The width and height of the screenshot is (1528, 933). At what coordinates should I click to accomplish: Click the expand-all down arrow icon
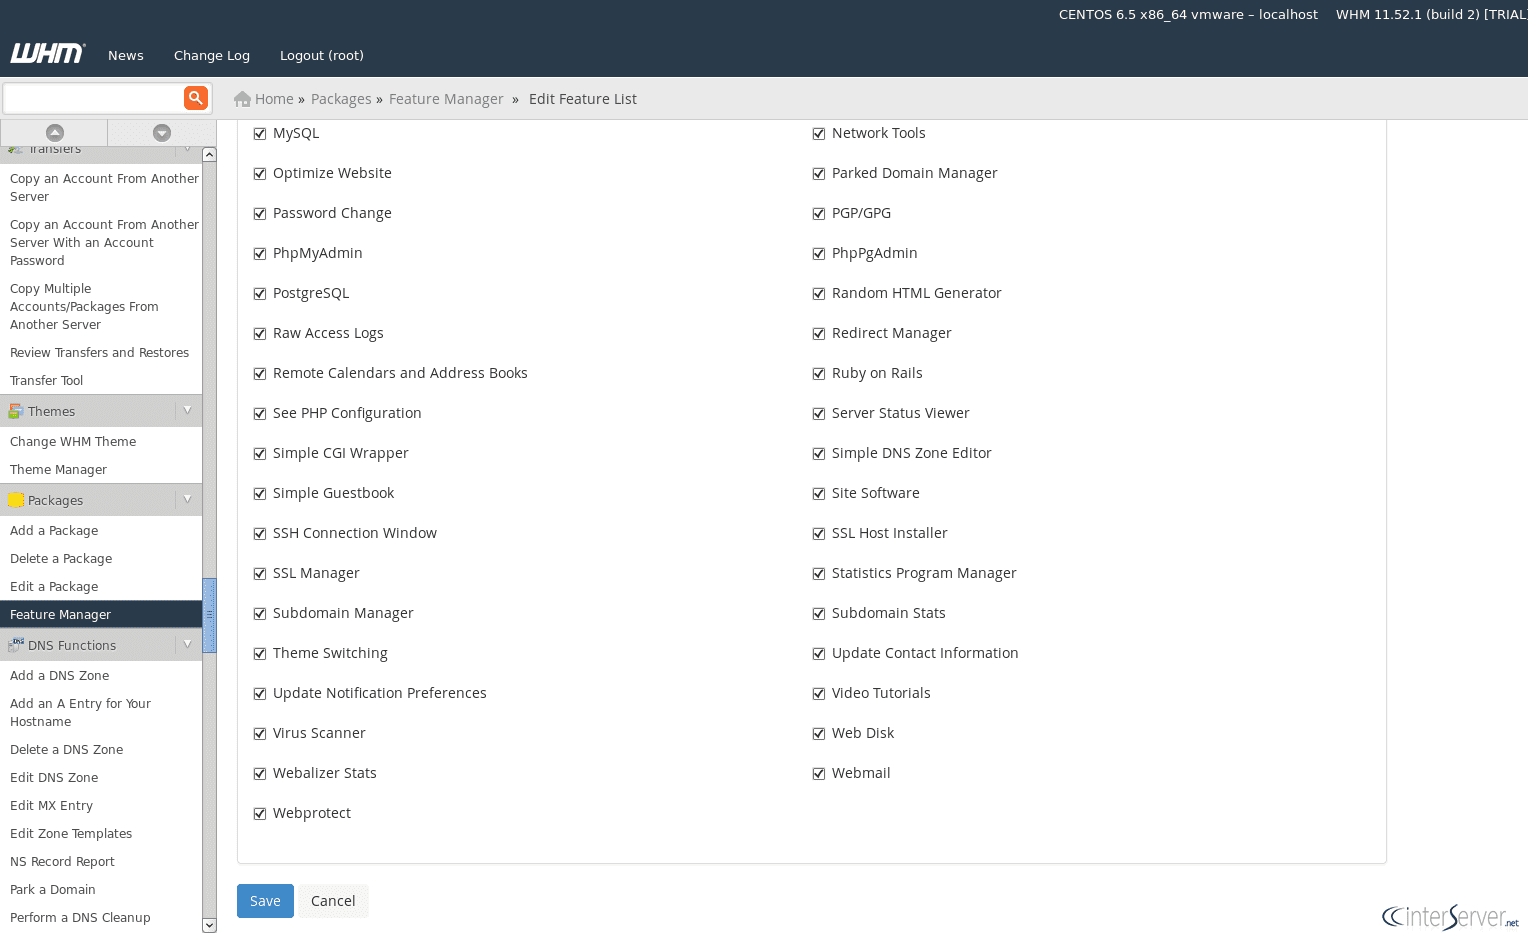coord(161,133)
